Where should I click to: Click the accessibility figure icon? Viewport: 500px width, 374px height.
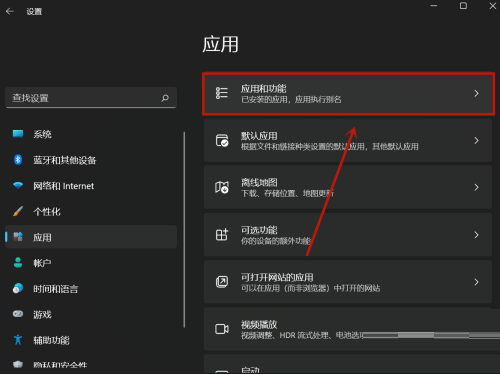[x=18, y=340]
